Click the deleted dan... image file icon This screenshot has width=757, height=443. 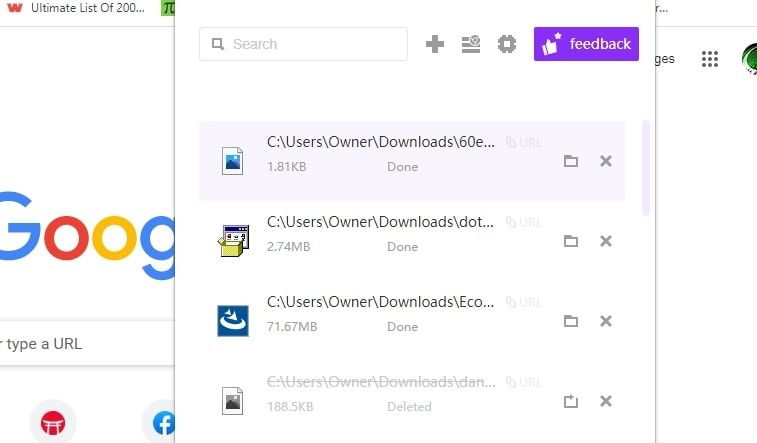click(x=232, y=401)
